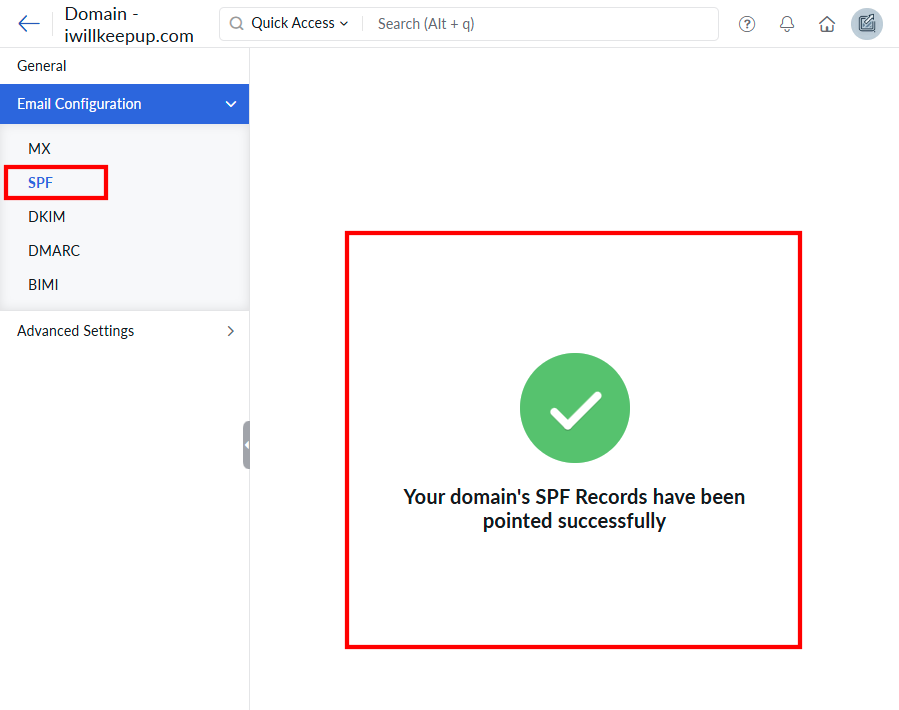The height and width of the screenshot is (710, 899).
Task: Open the notifications bell
Action: (x=787, y=24)
